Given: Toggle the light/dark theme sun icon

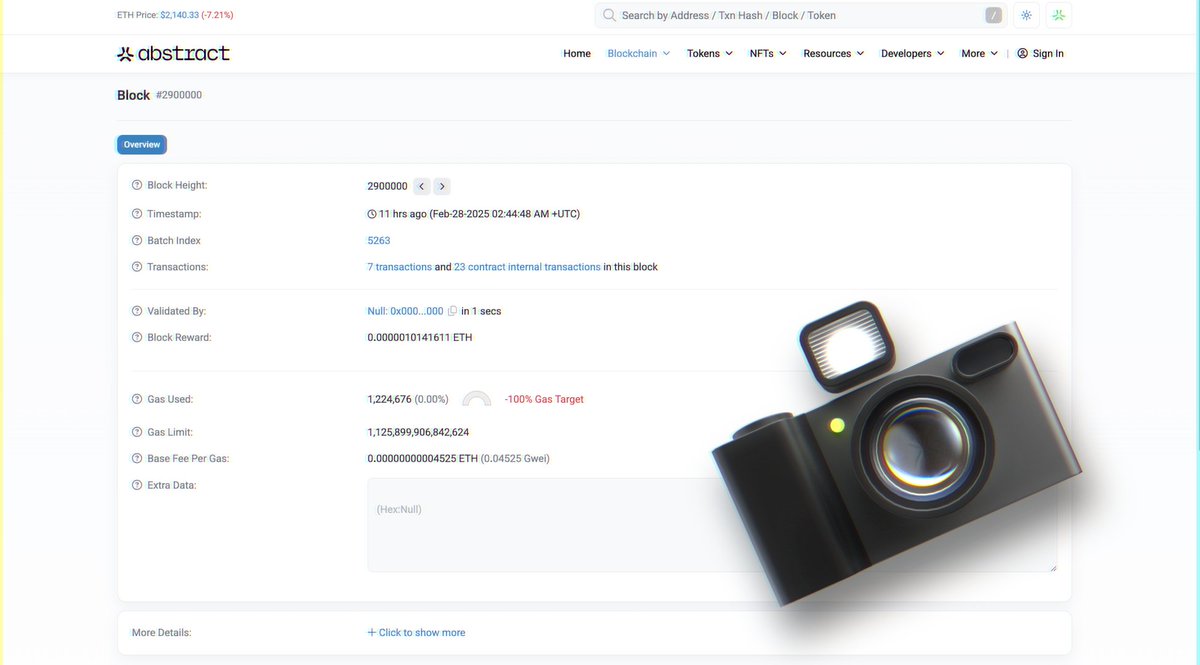Looking at the screenshot, I should [1026, 15].
